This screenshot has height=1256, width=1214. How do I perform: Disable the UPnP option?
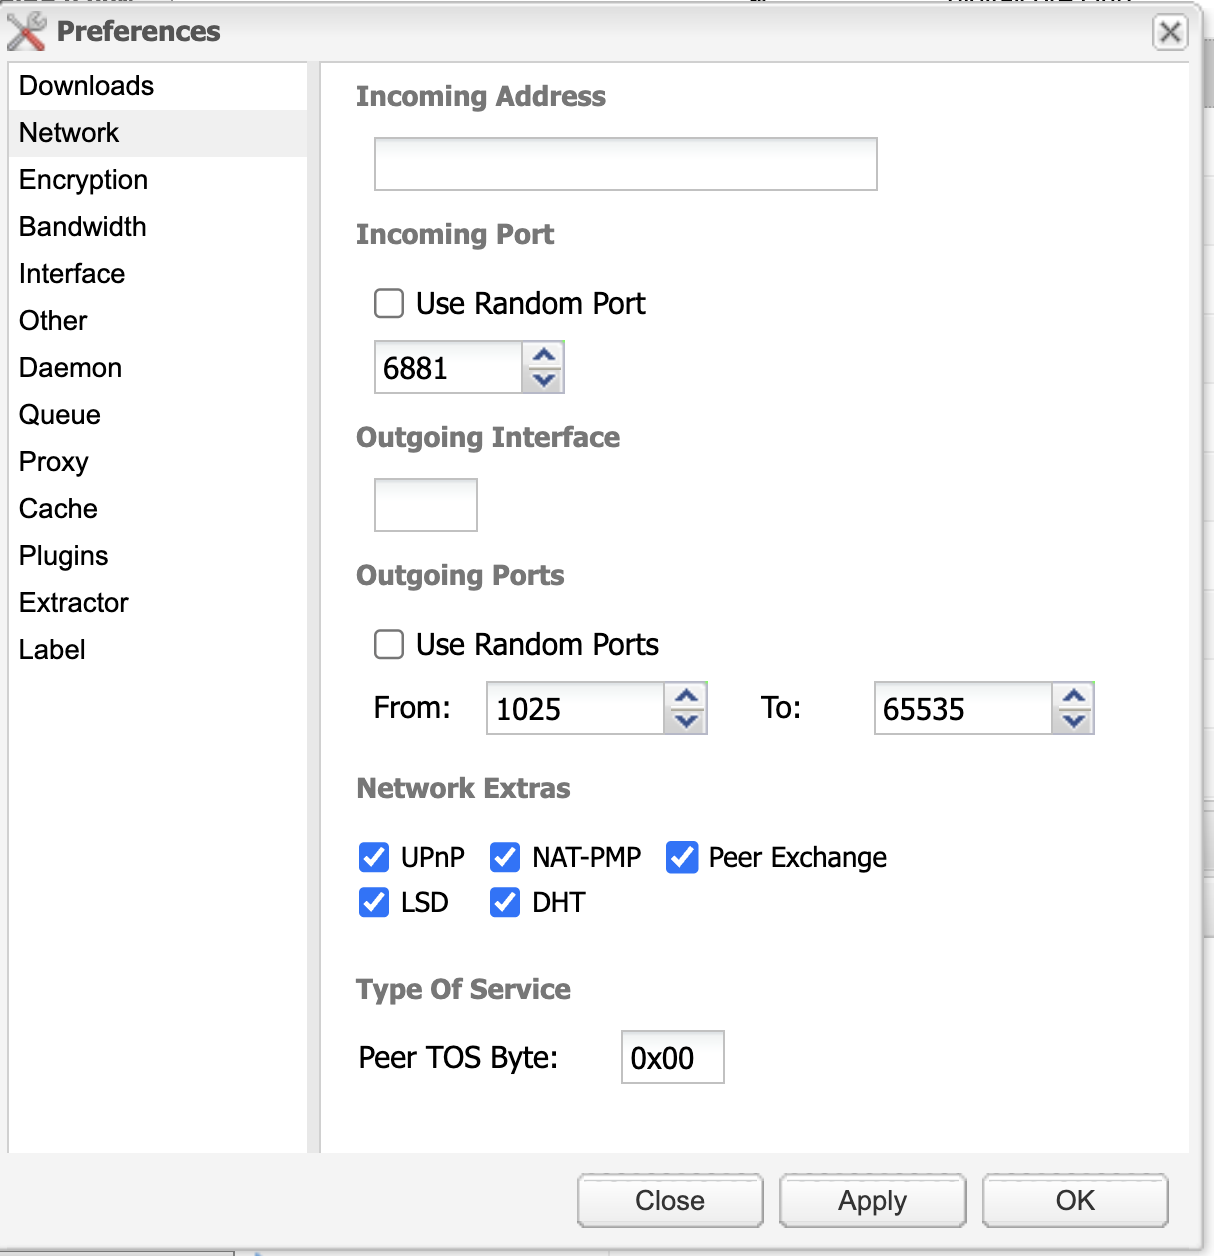click(374, 857)
